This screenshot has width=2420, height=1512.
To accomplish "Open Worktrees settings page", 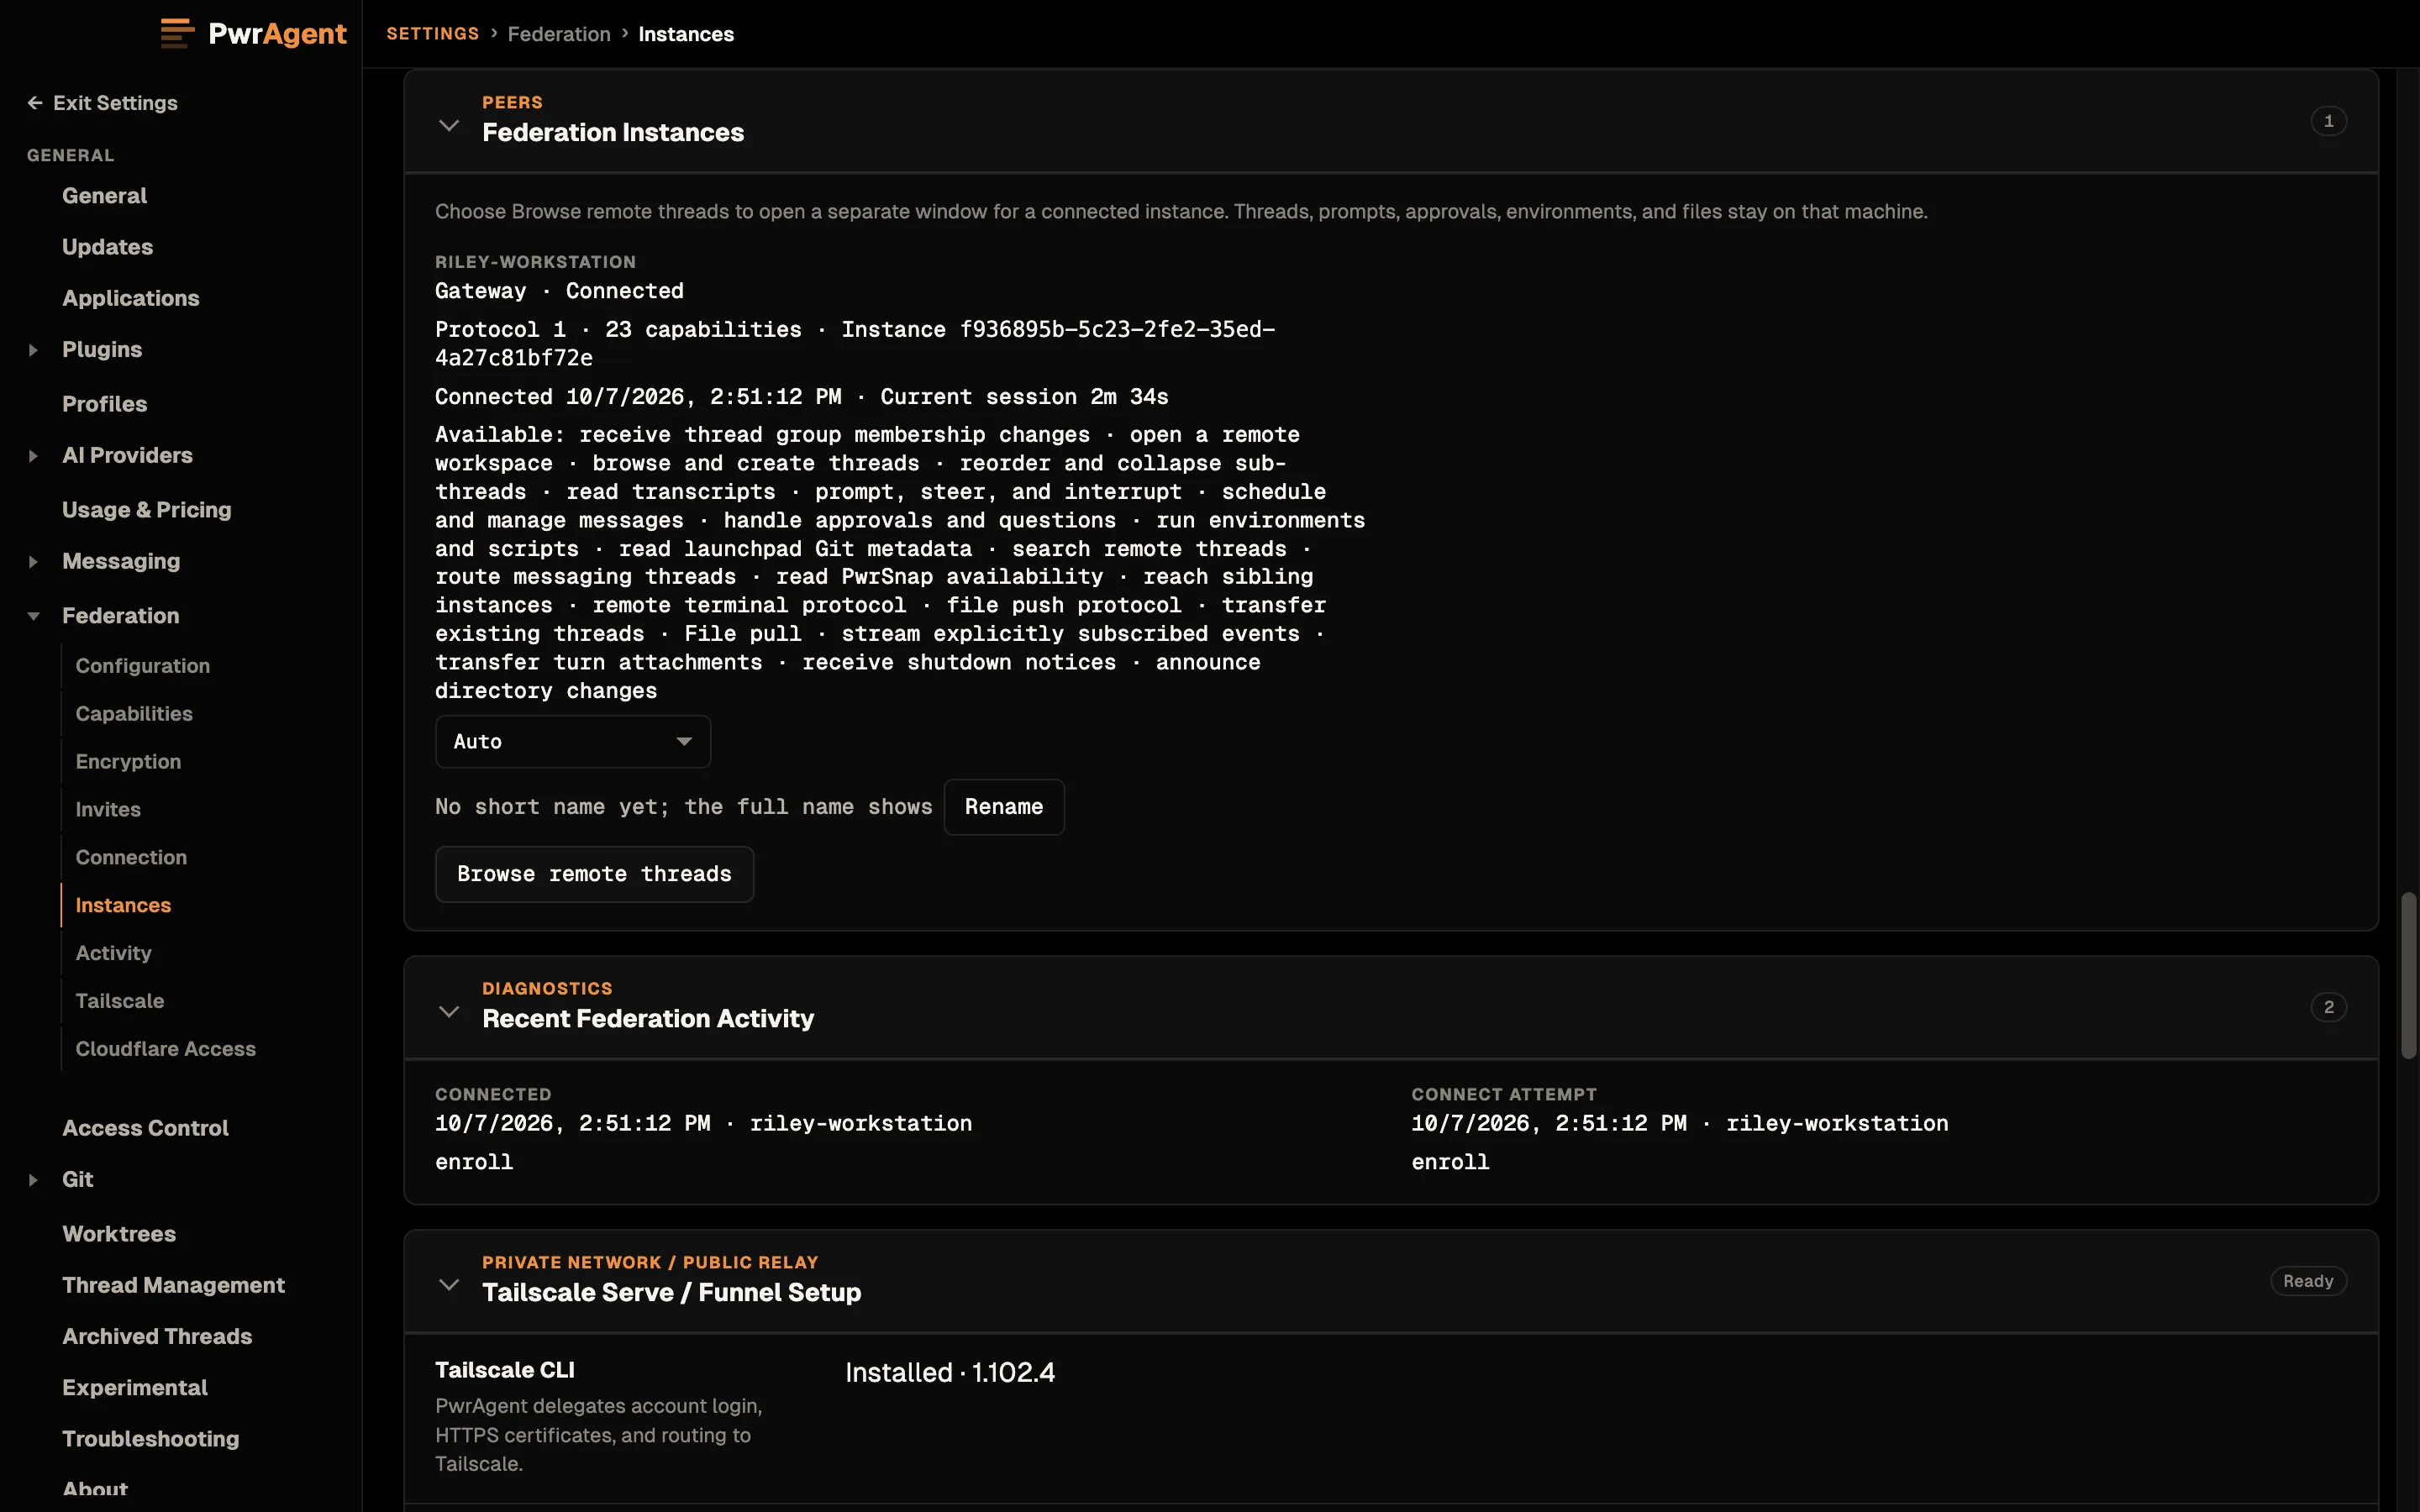I will click(118, 1234).
